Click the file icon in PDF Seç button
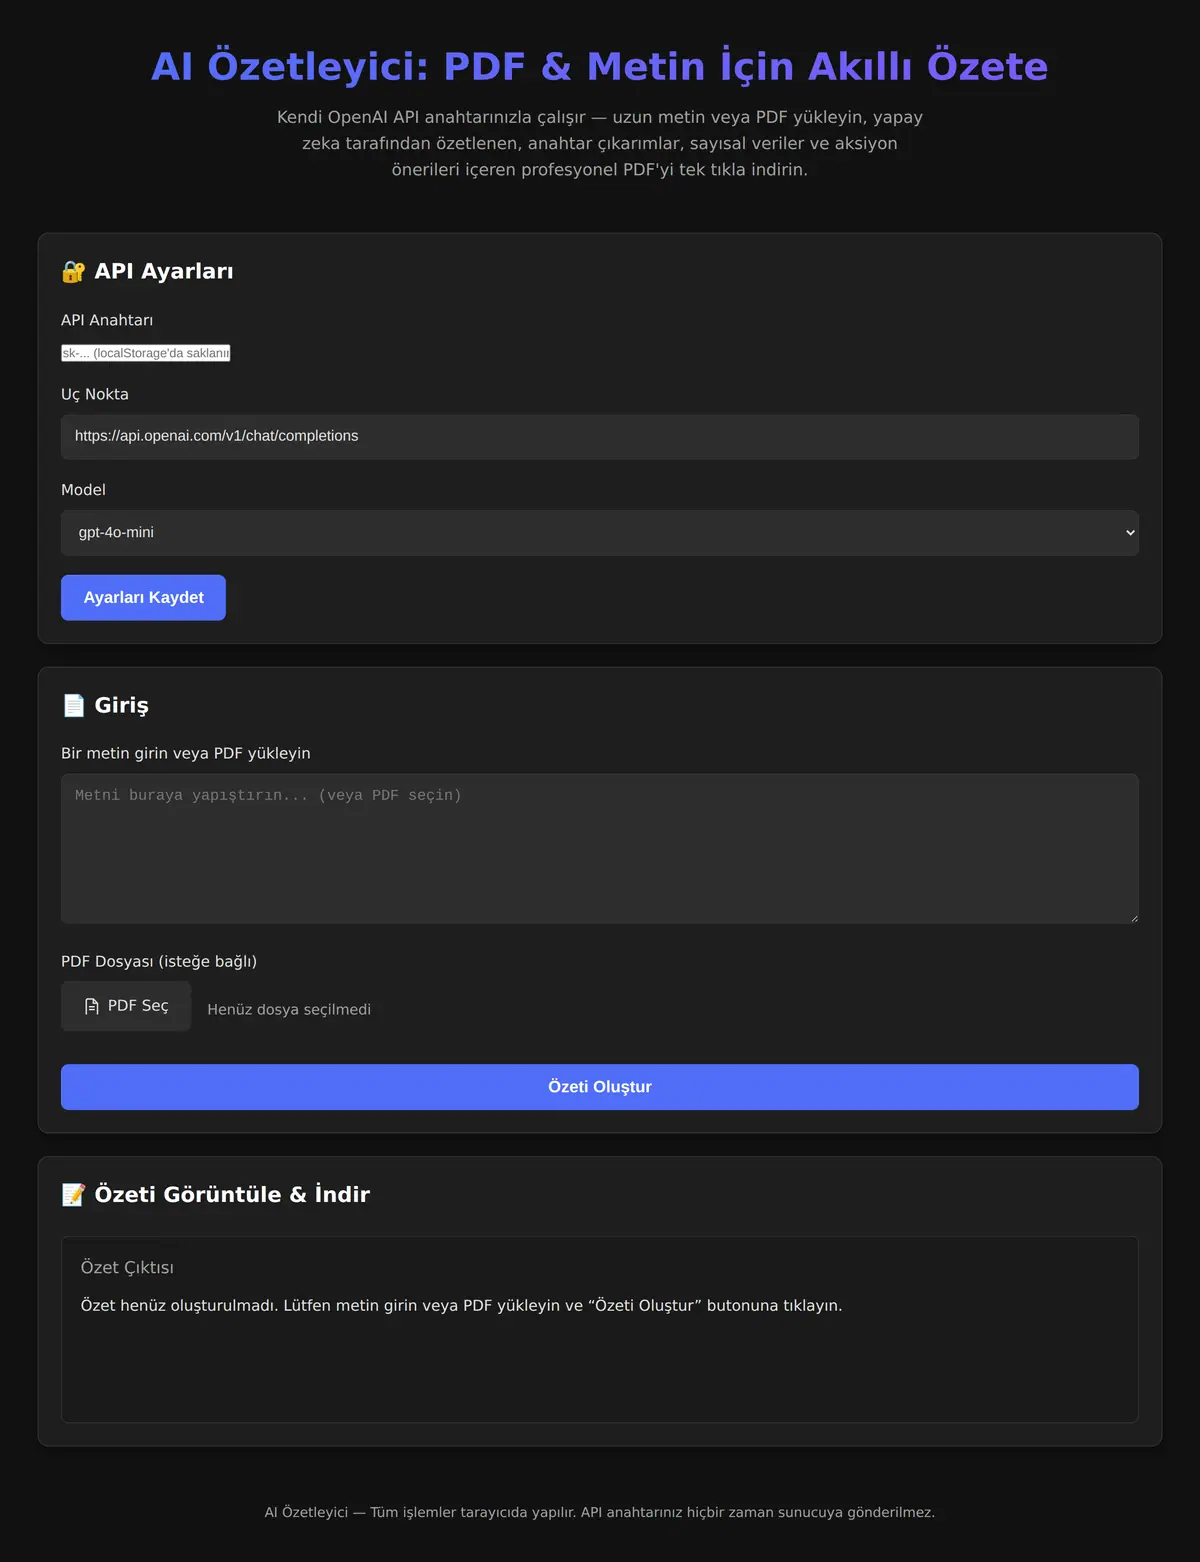The height and width of the screenshot is (1562, 1200). (92, 1006)
